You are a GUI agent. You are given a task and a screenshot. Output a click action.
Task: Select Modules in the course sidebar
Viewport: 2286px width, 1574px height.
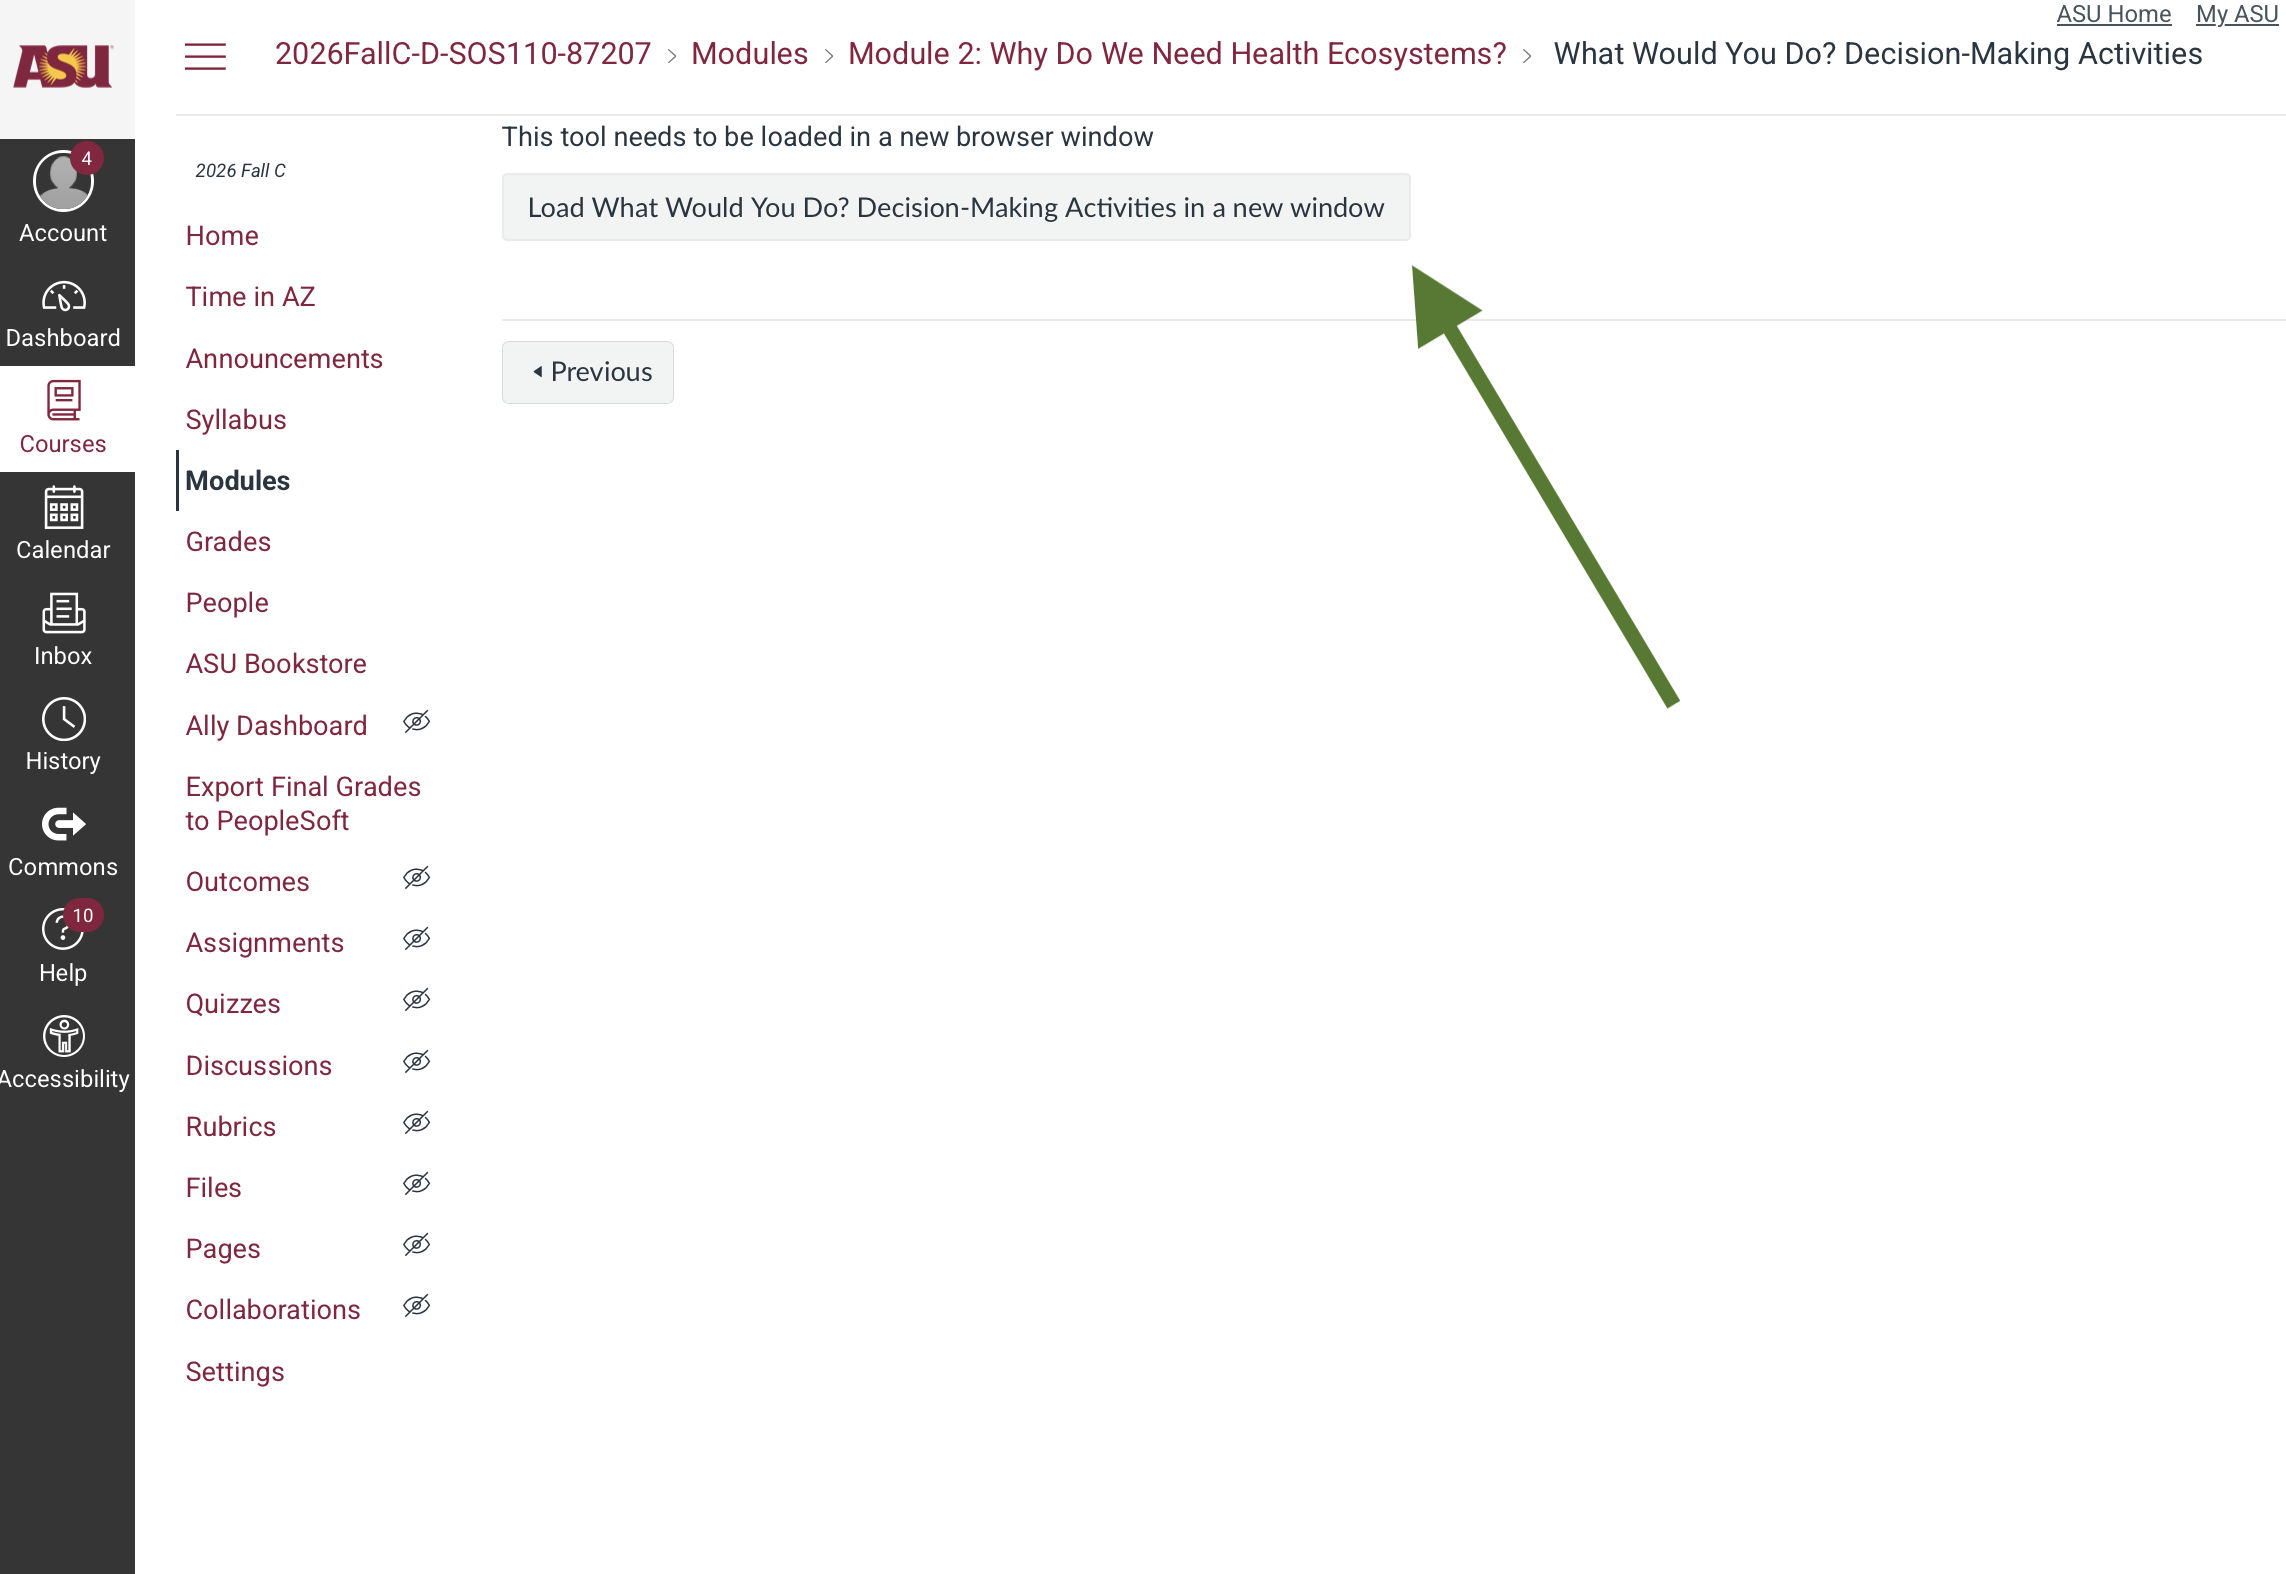(238, 481)
